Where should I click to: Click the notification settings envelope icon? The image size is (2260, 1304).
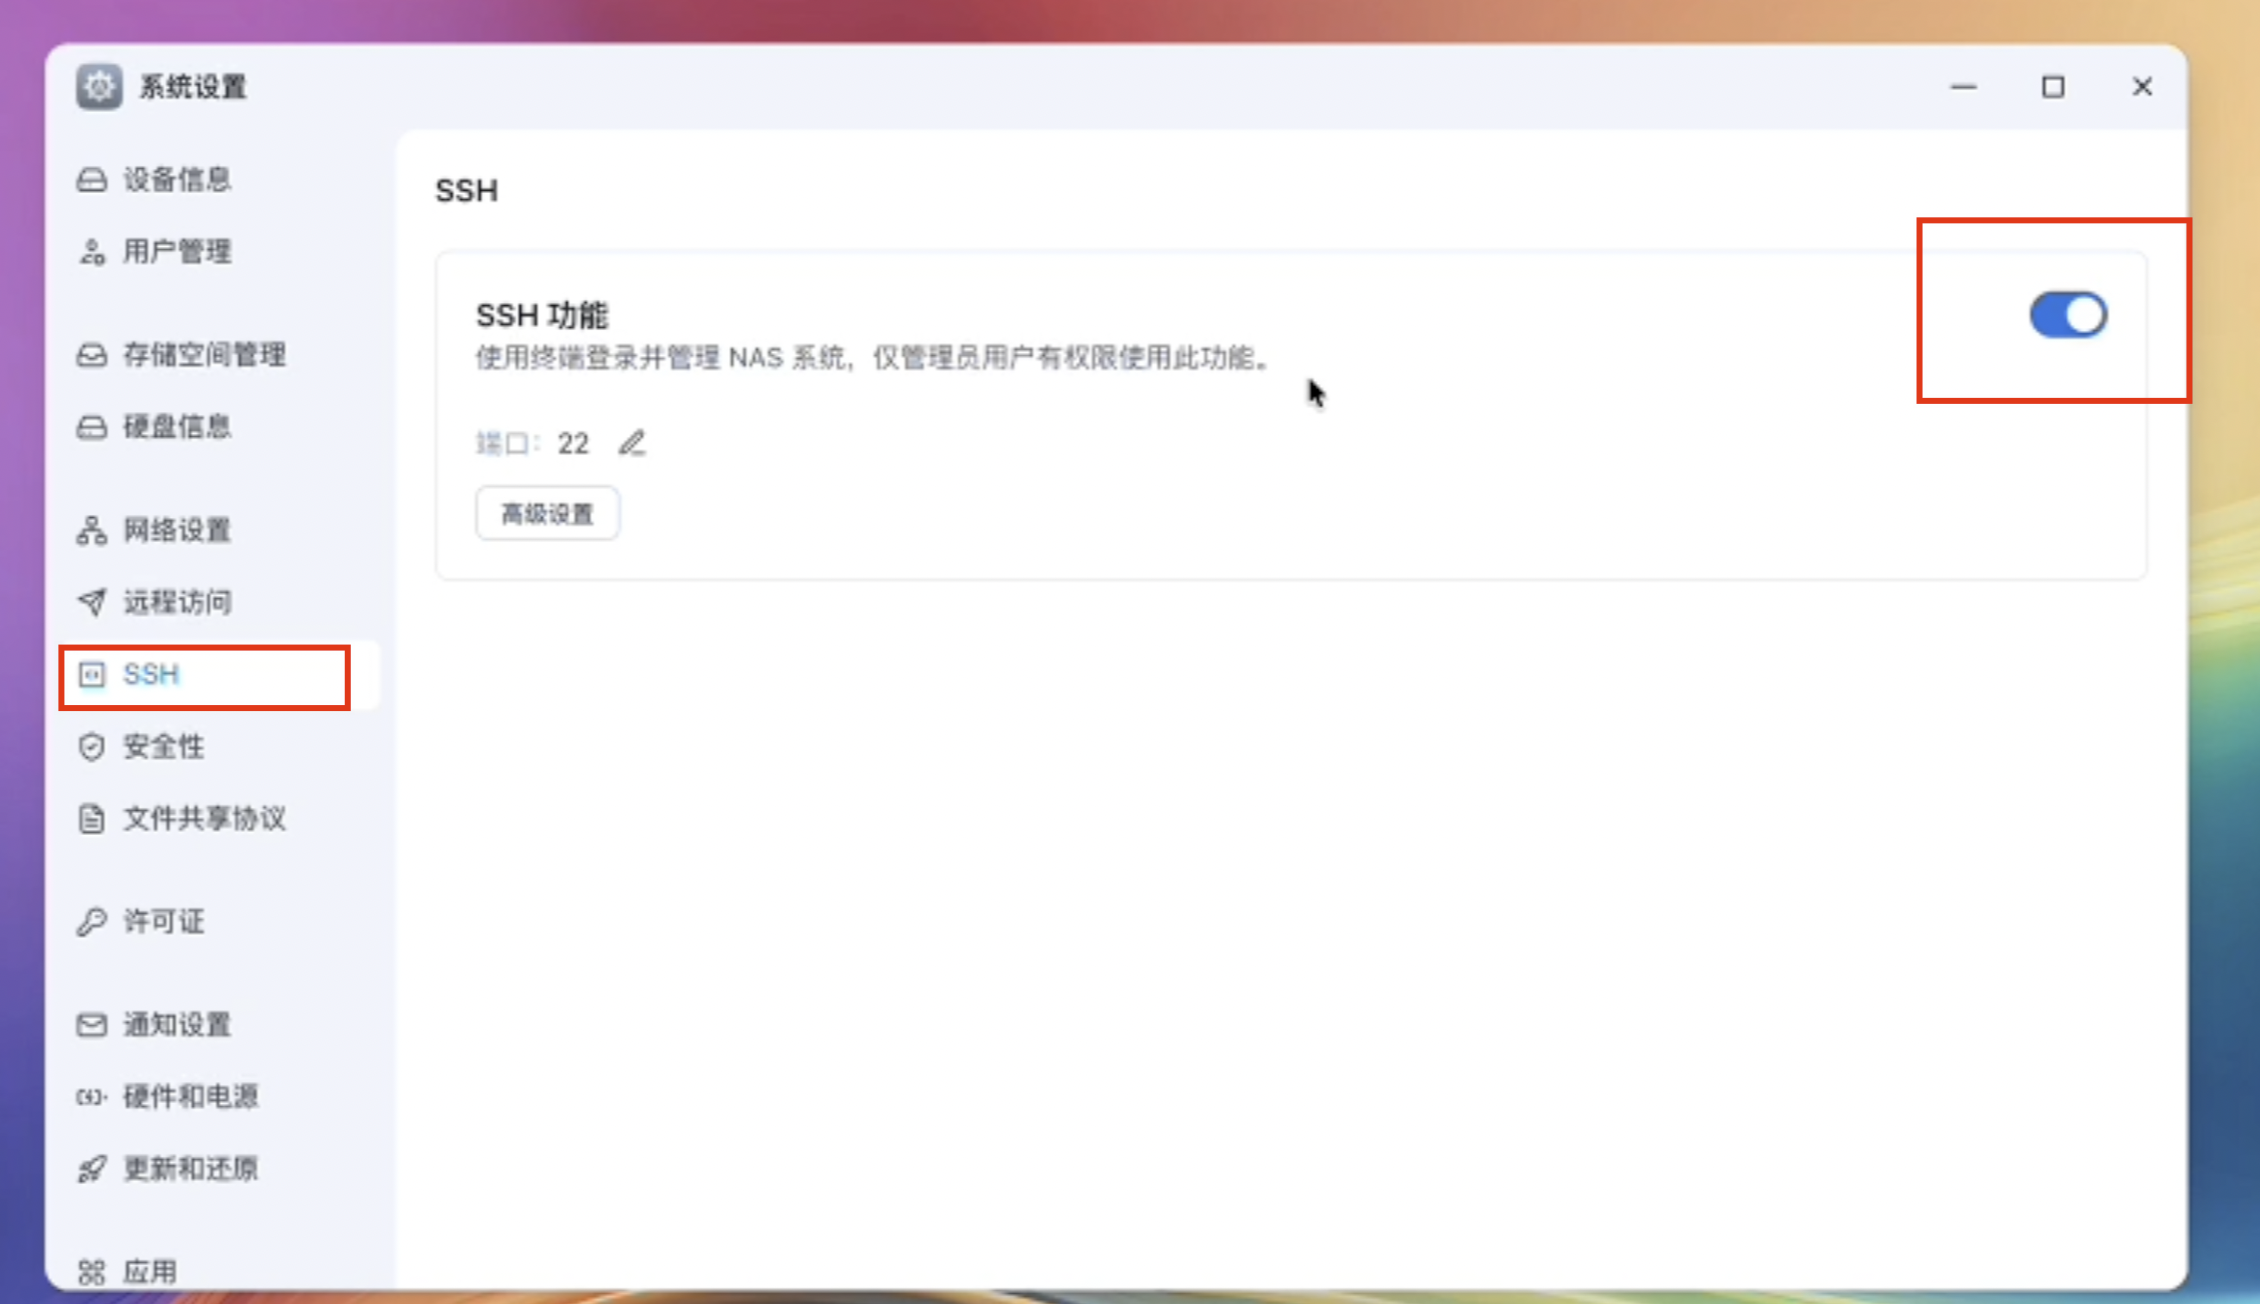coord(92,1025)
